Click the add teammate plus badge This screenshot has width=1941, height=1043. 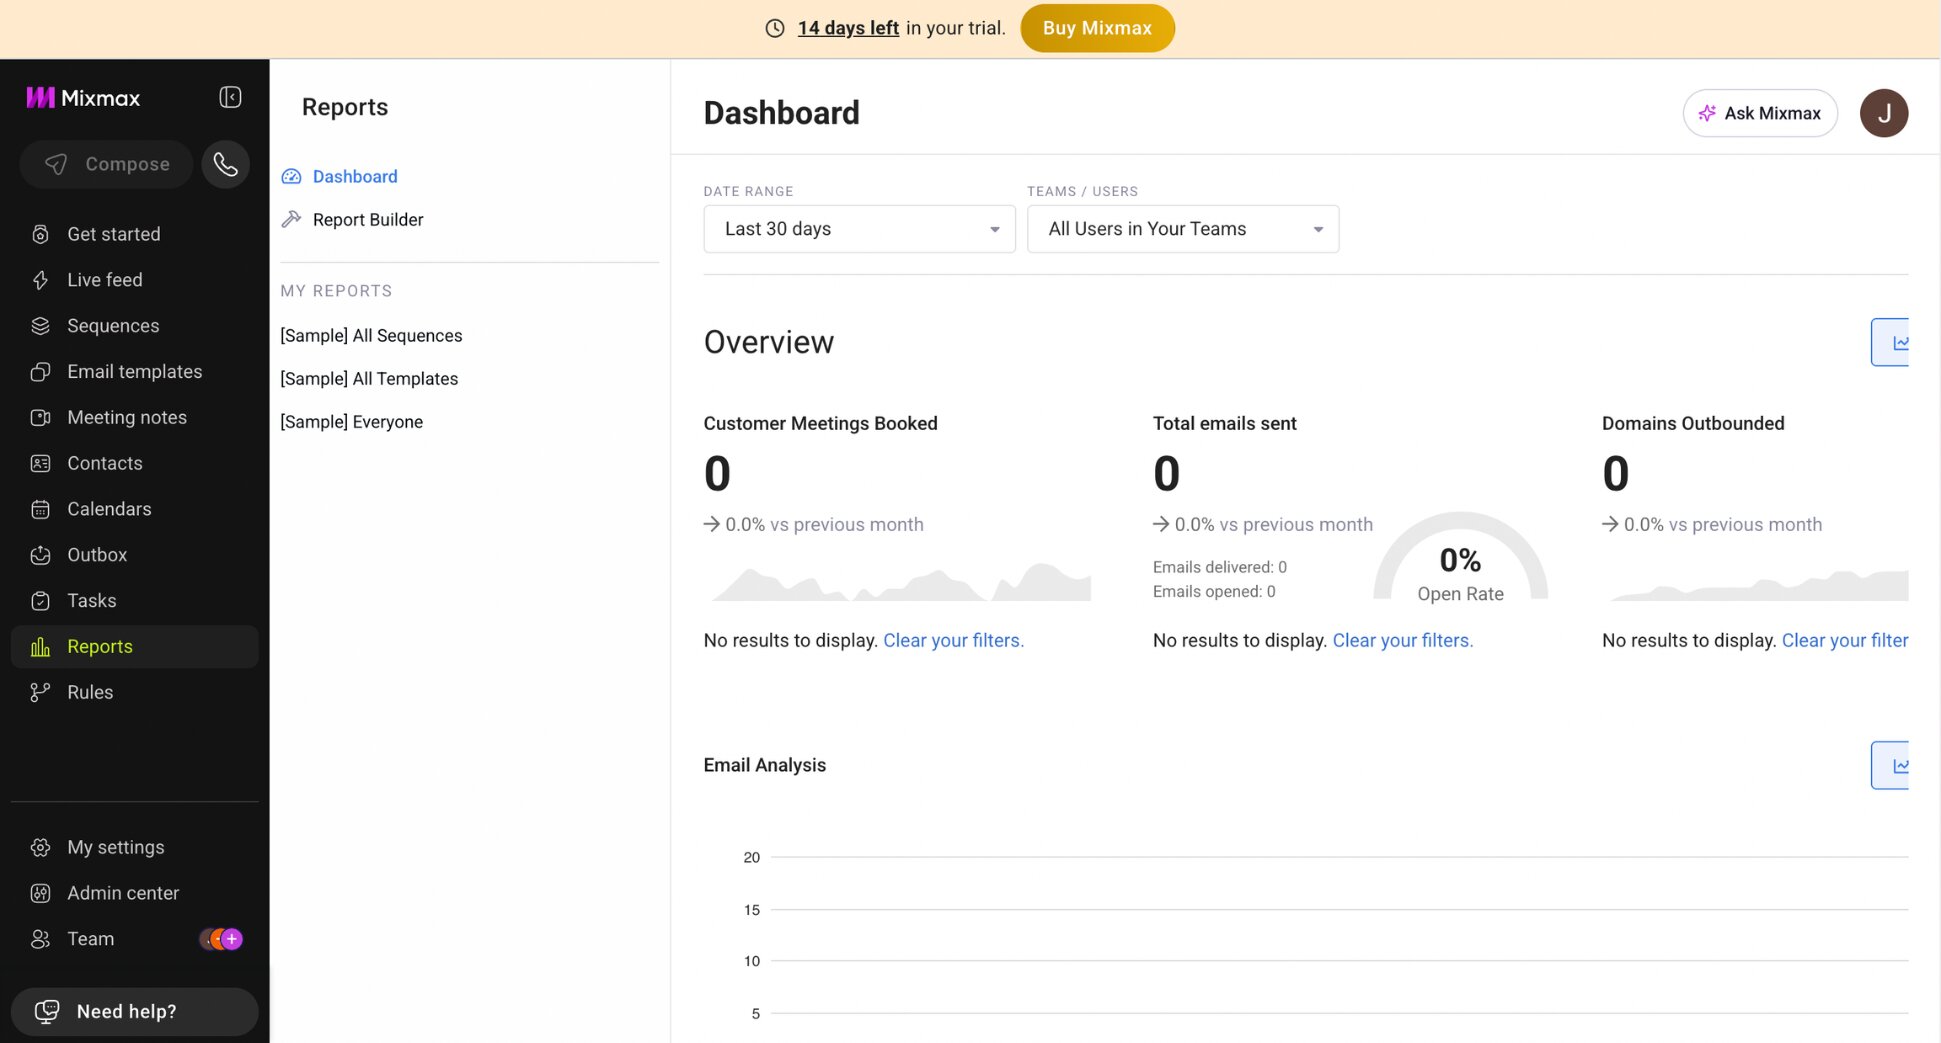(232, 939)
